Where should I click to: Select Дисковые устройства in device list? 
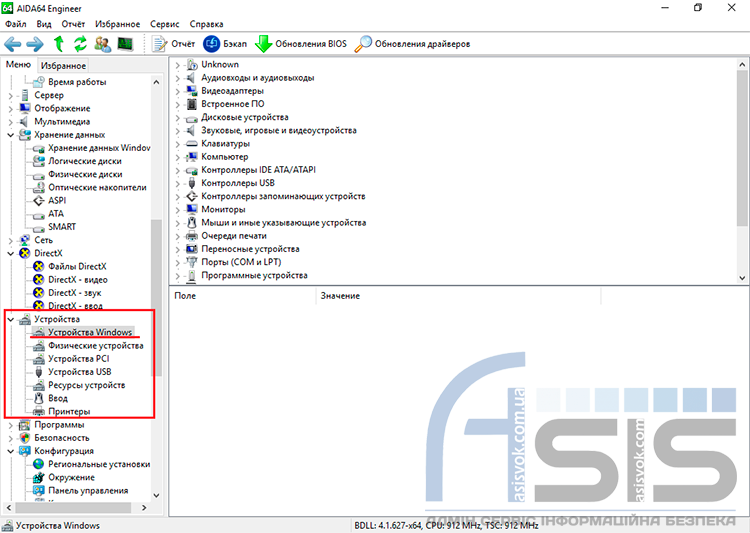245,117
